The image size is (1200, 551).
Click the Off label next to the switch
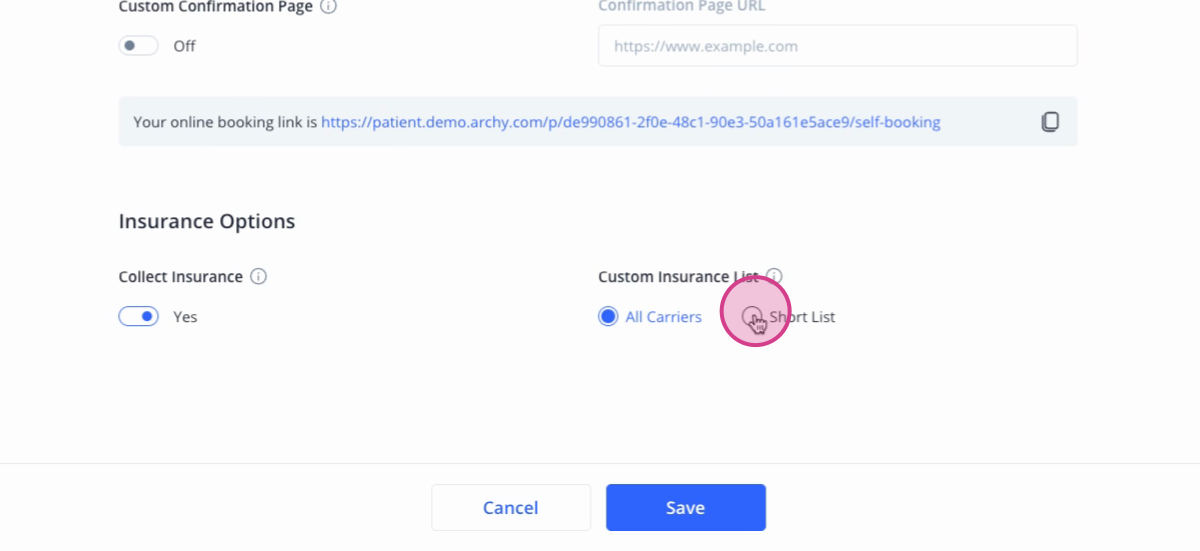click(x=184, y=46)
